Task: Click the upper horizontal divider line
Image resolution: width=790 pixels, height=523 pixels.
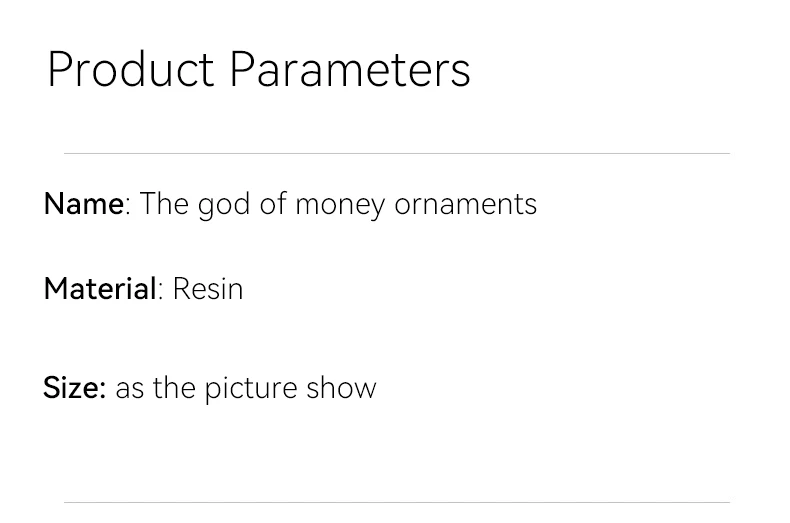Action: click(x=397, y=153)
